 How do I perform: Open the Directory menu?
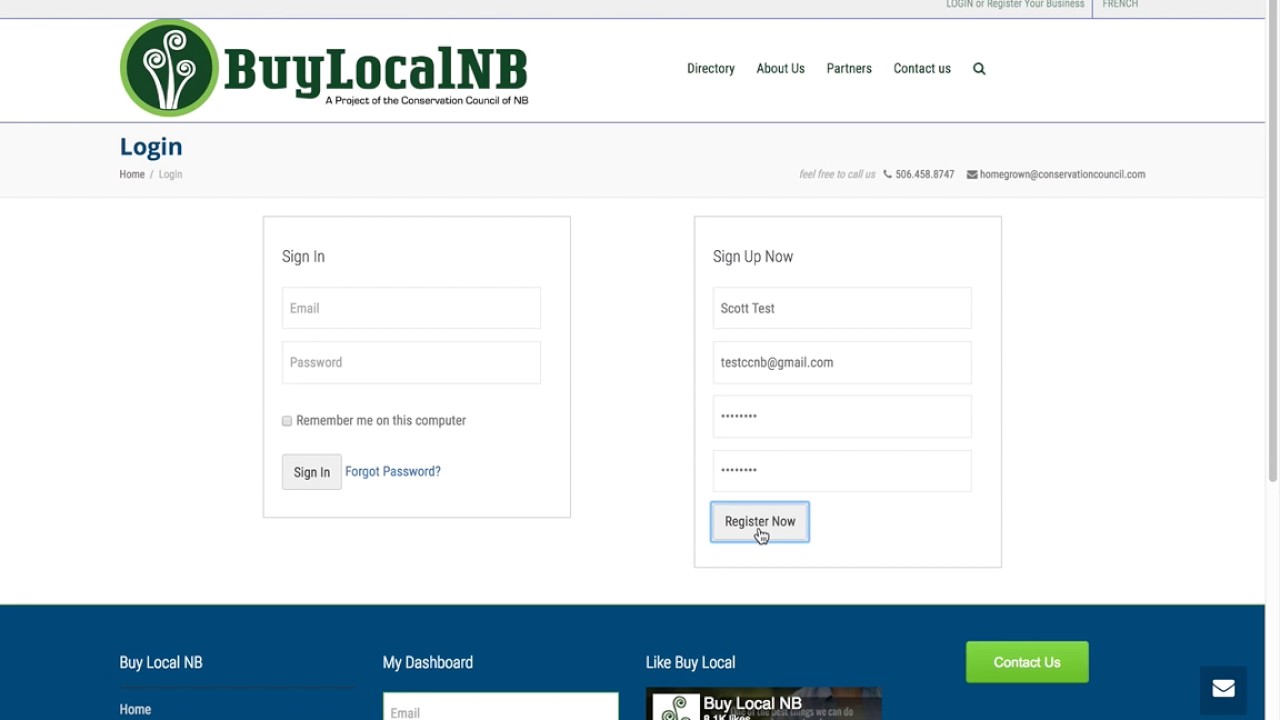click(x=711, y=69)
